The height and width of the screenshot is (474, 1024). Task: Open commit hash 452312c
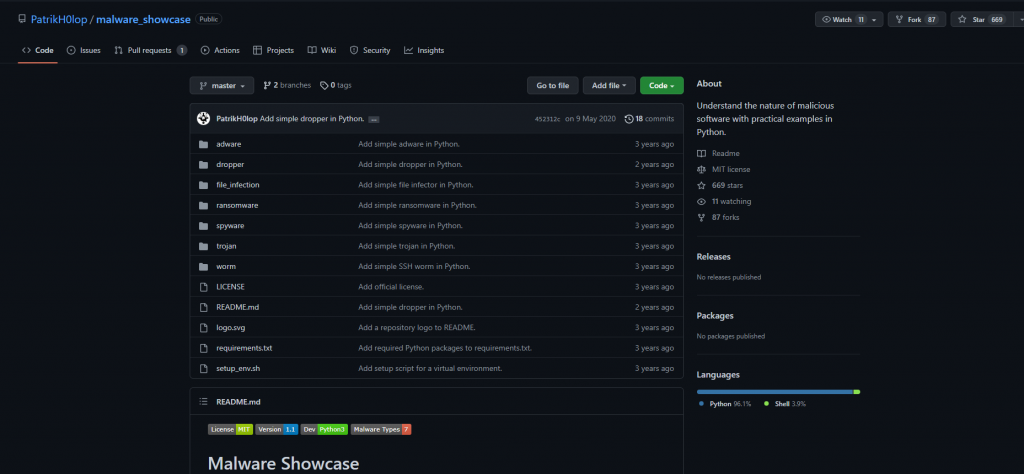(547, 119)
